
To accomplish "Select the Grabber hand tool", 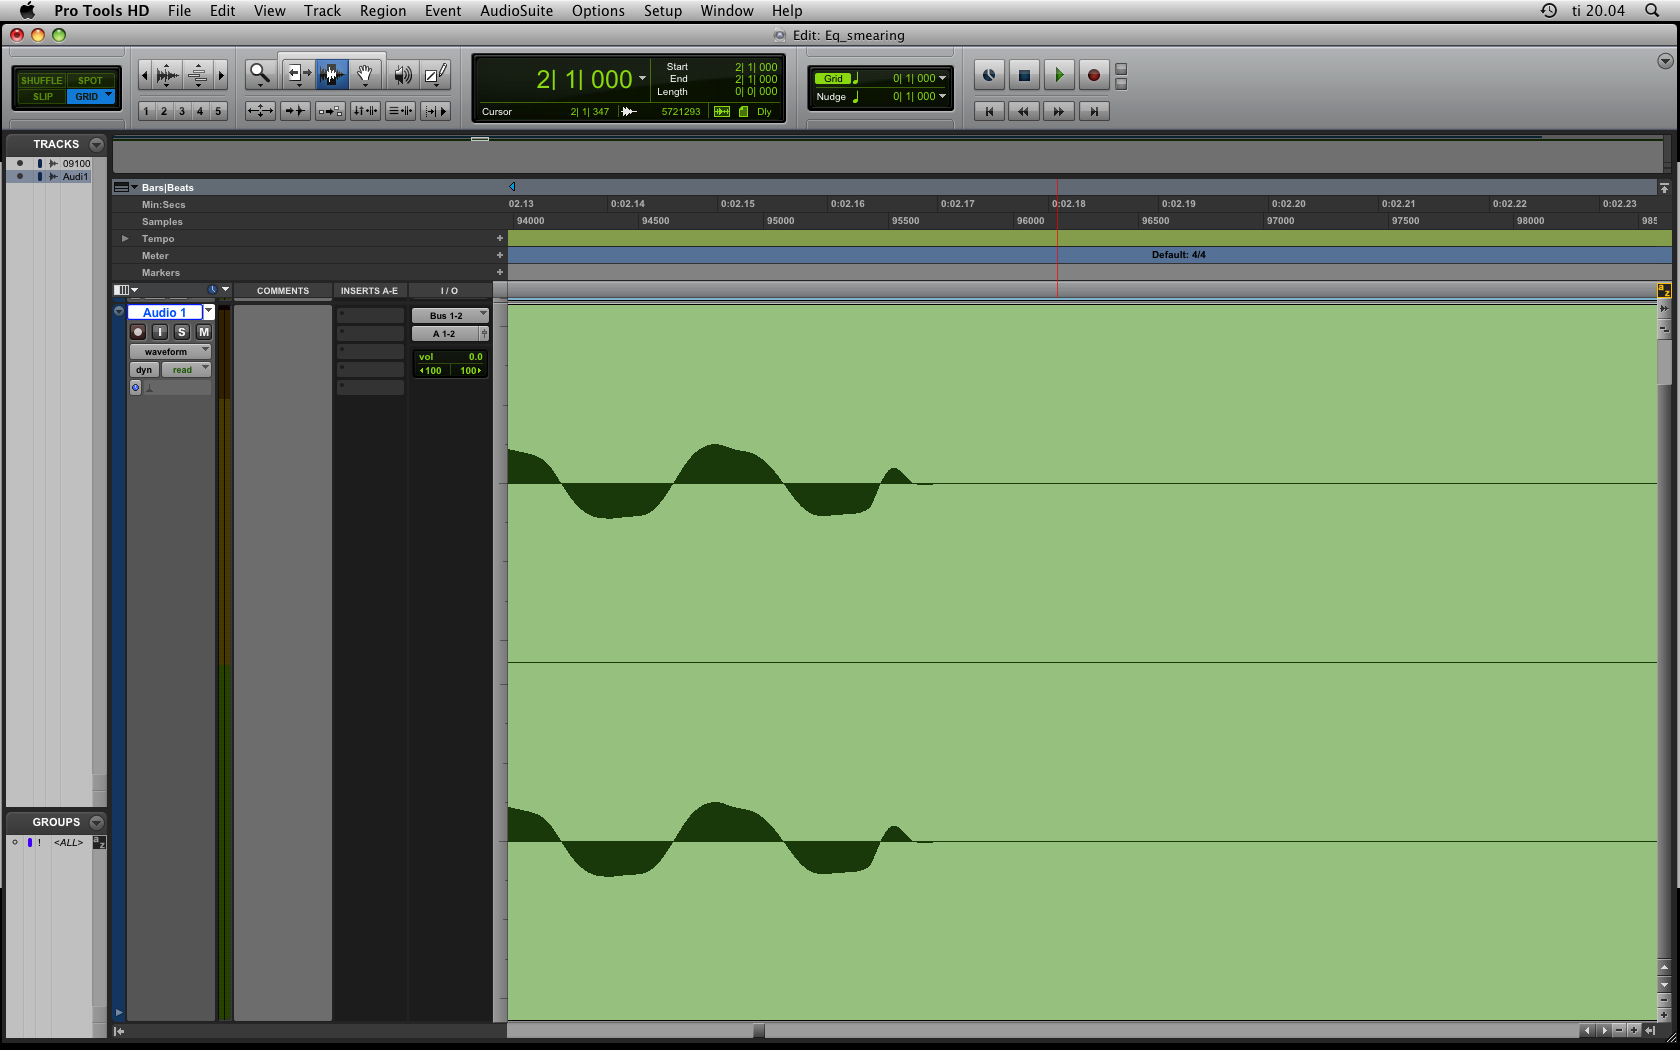I will [x=366, y=74].
